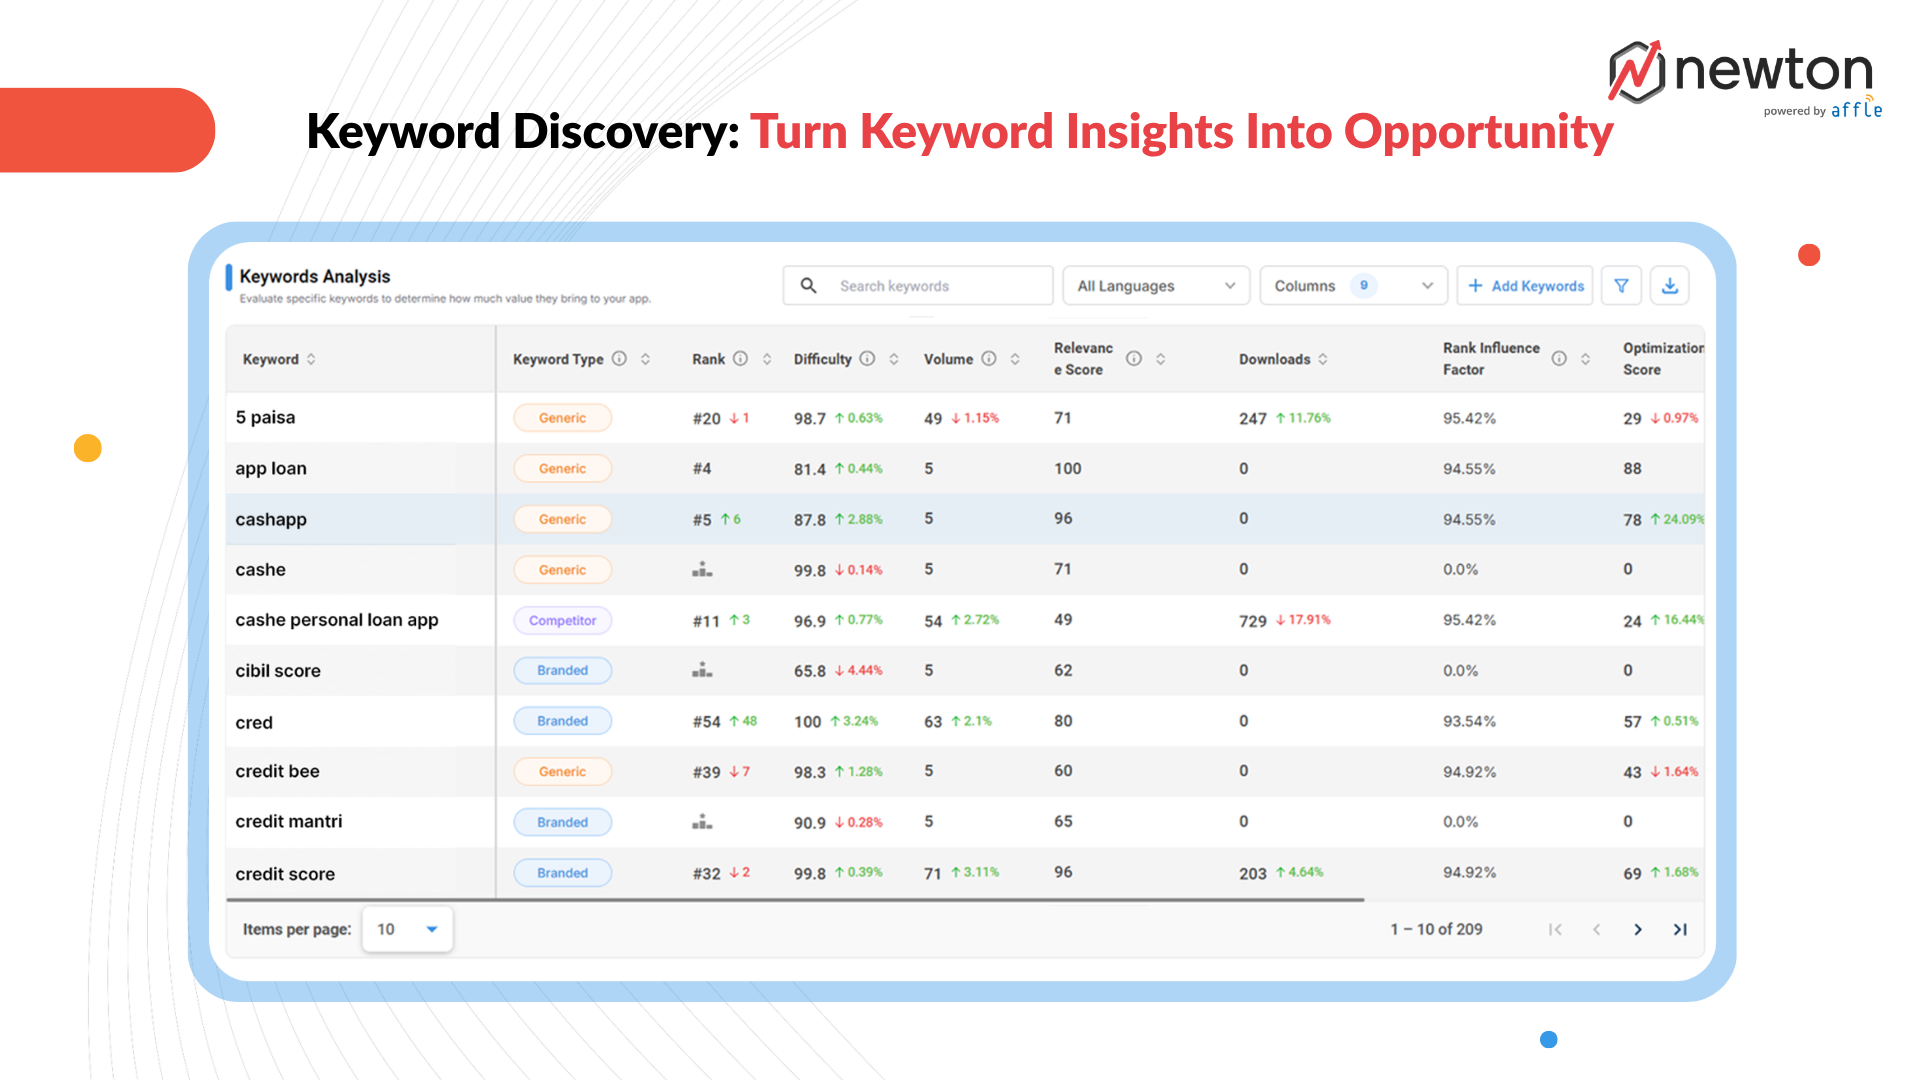1920x1080 pixels.
Task: Click the credit bee keyword
Action: click(277, 772)
